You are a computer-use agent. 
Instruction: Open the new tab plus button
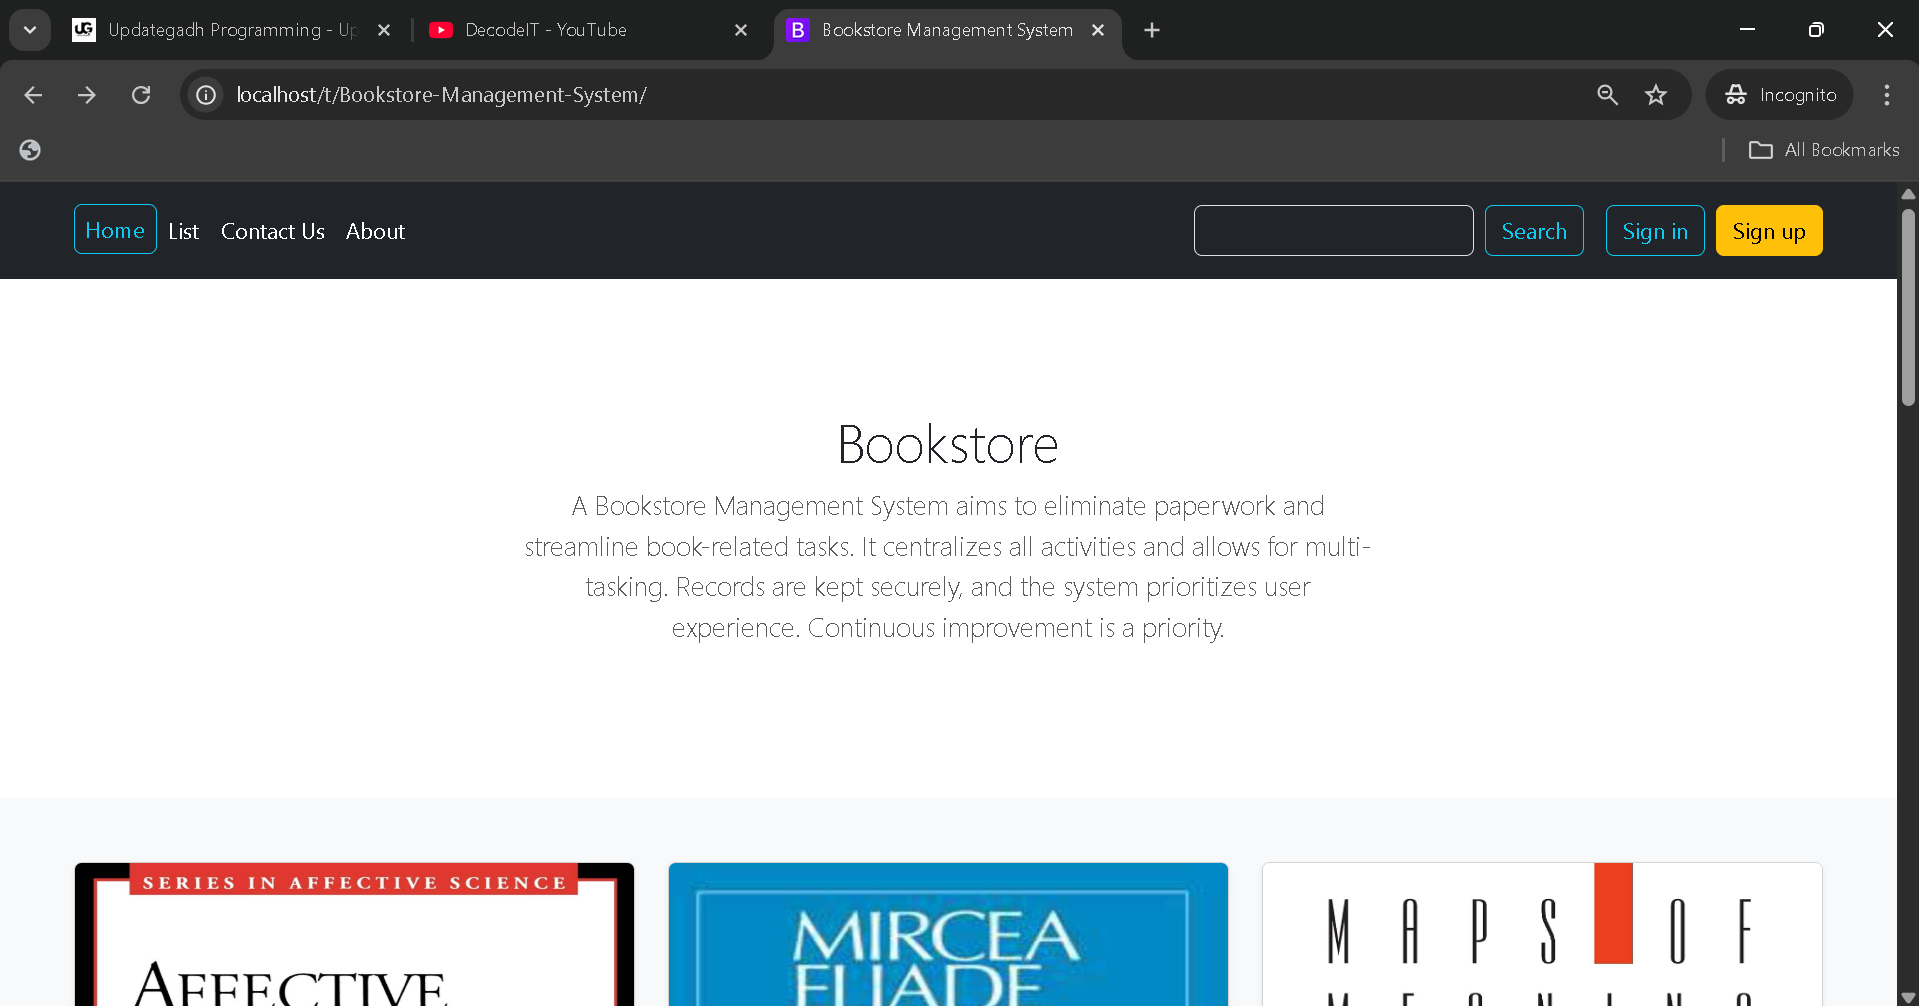pyautogui.click(x=1152, y=30)
